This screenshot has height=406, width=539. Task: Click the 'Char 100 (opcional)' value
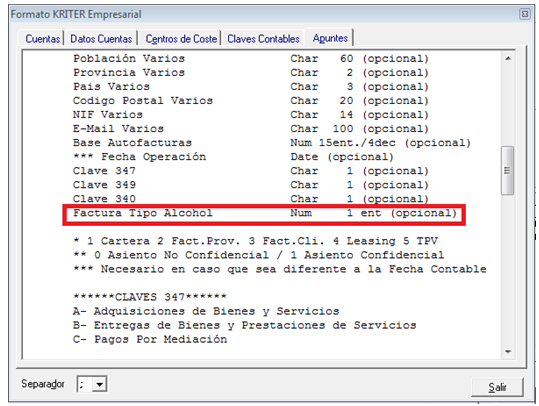tap(360, 129)
